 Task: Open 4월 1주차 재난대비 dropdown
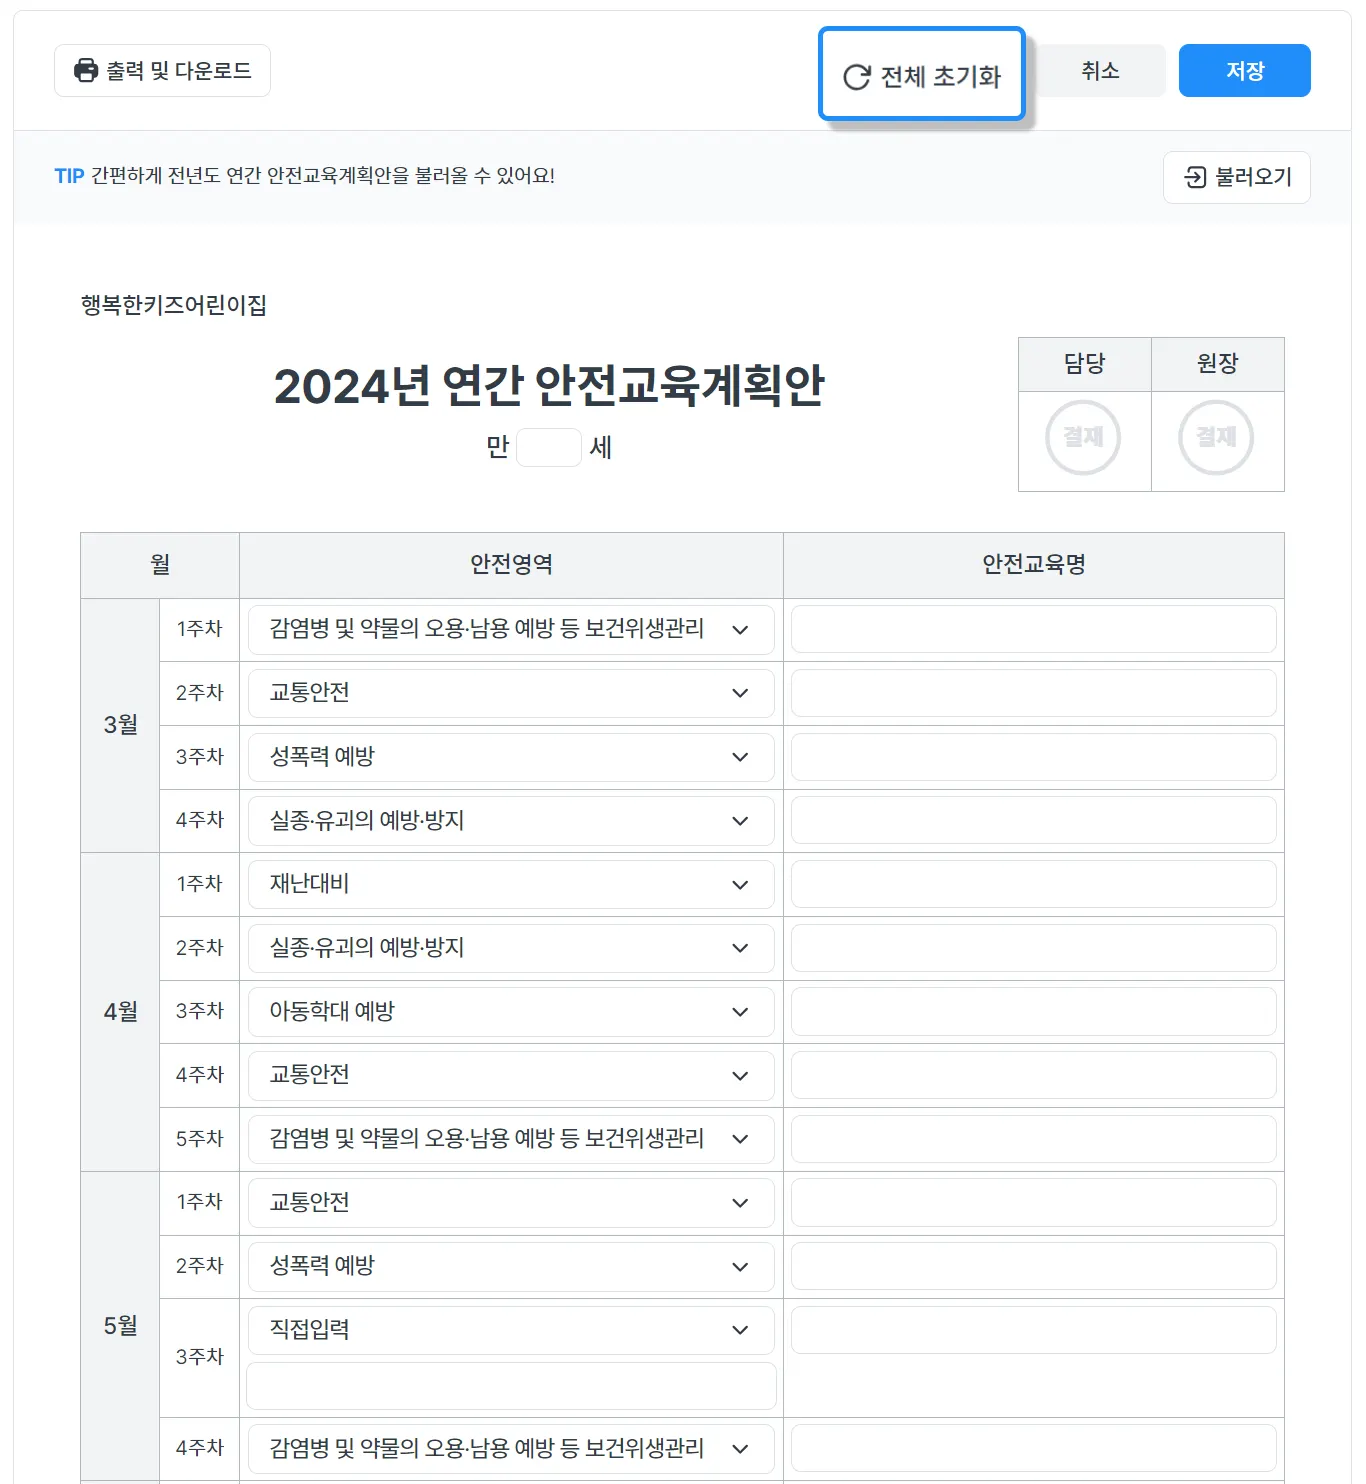(x=511, y=885)
